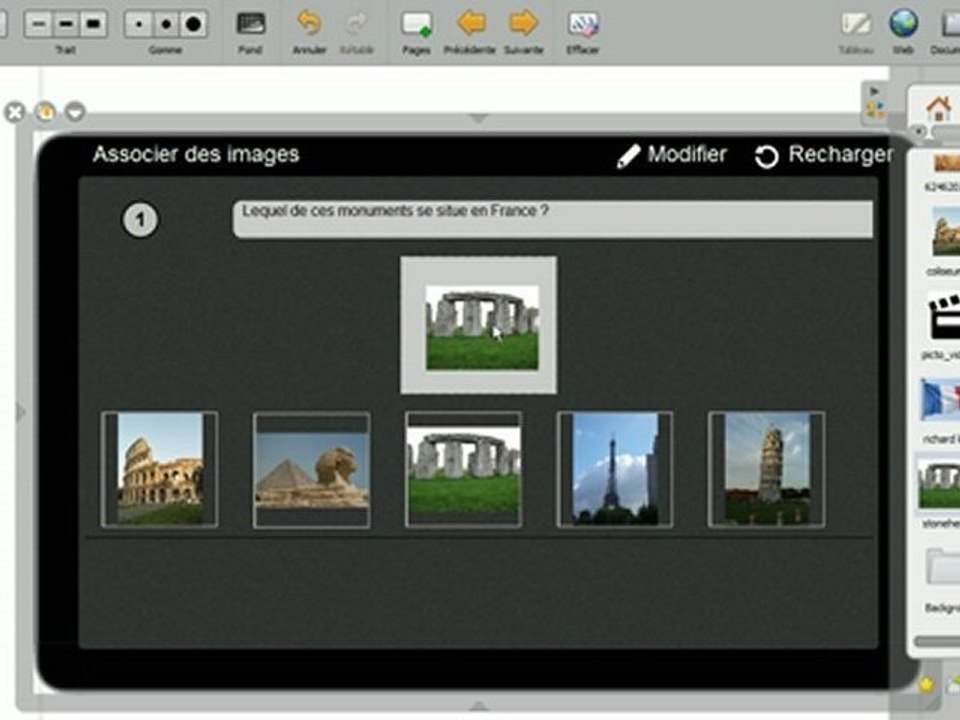Screen dimensions: 960x720
Task: Click the yellow star favorites icon
Action: point(926,684)
